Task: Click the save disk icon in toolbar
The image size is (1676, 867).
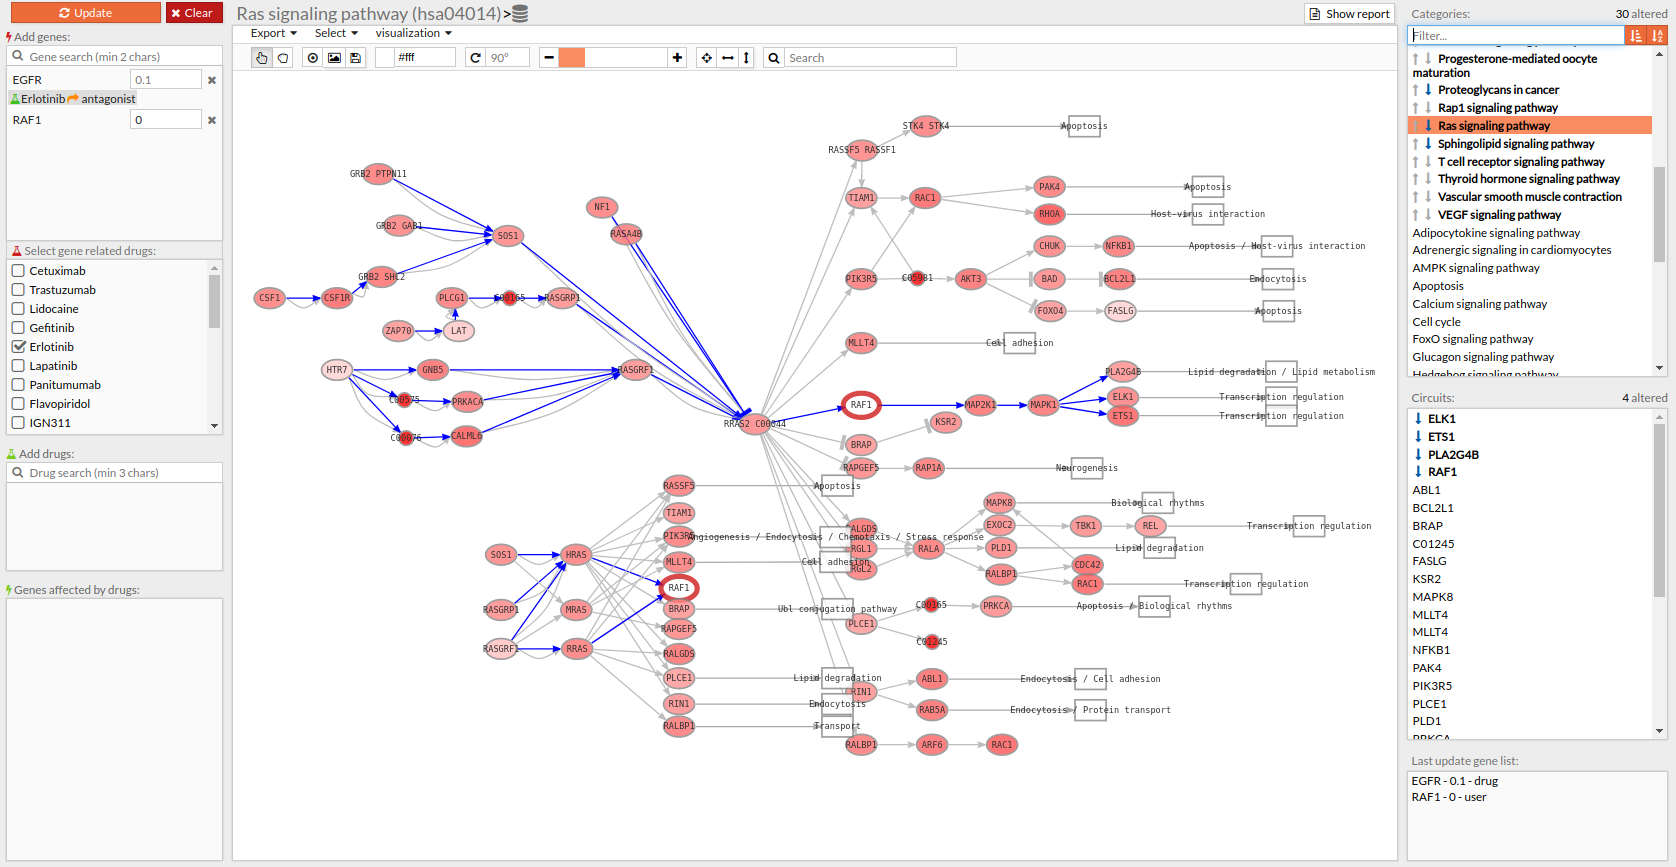Action: pos(355,58)
